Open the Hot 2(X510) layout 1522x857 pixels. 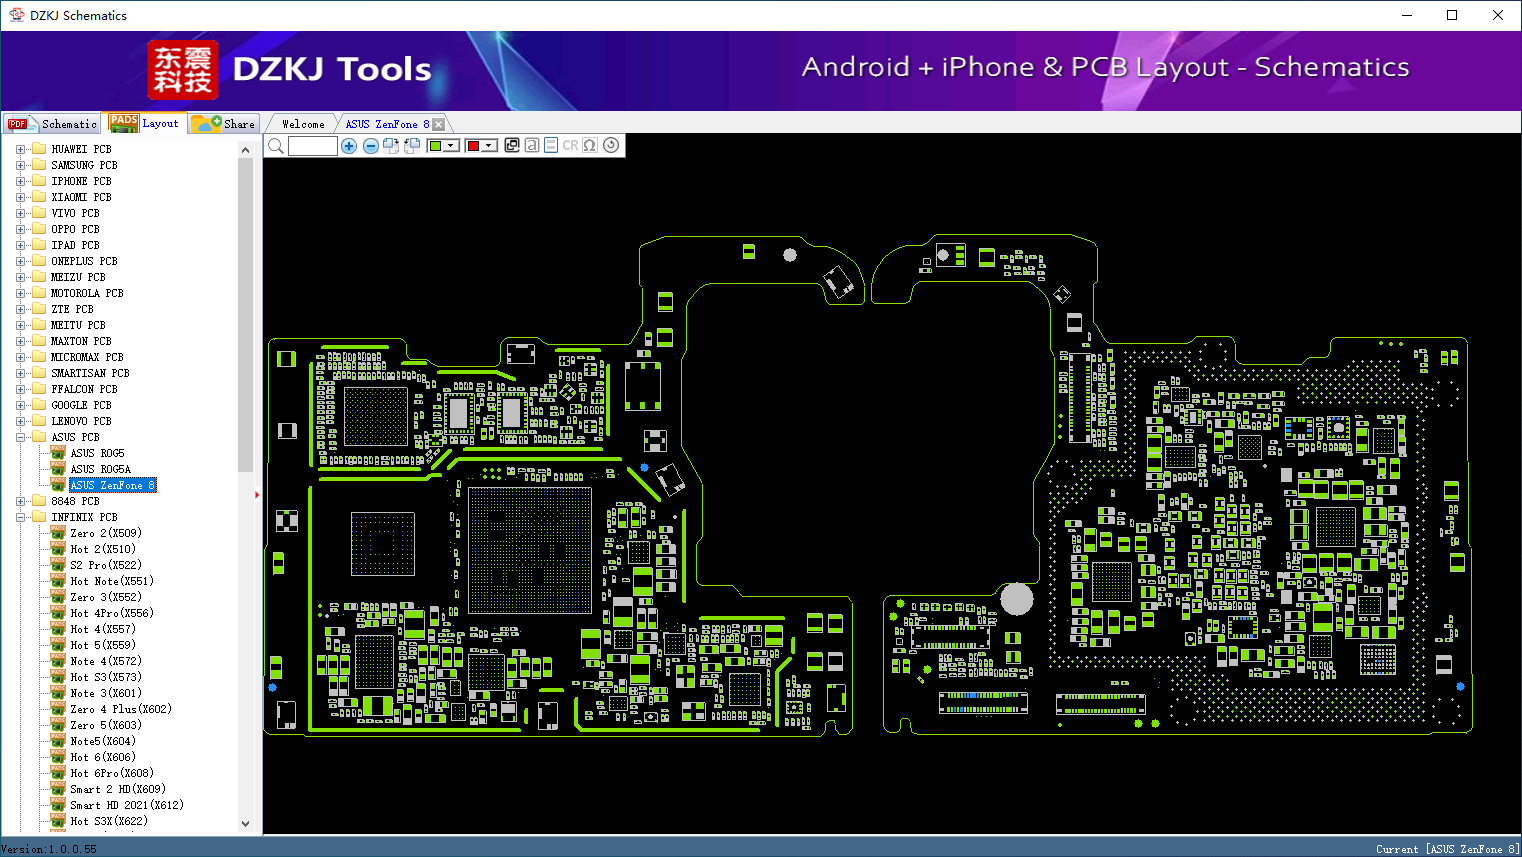click(x=103, y=549)
